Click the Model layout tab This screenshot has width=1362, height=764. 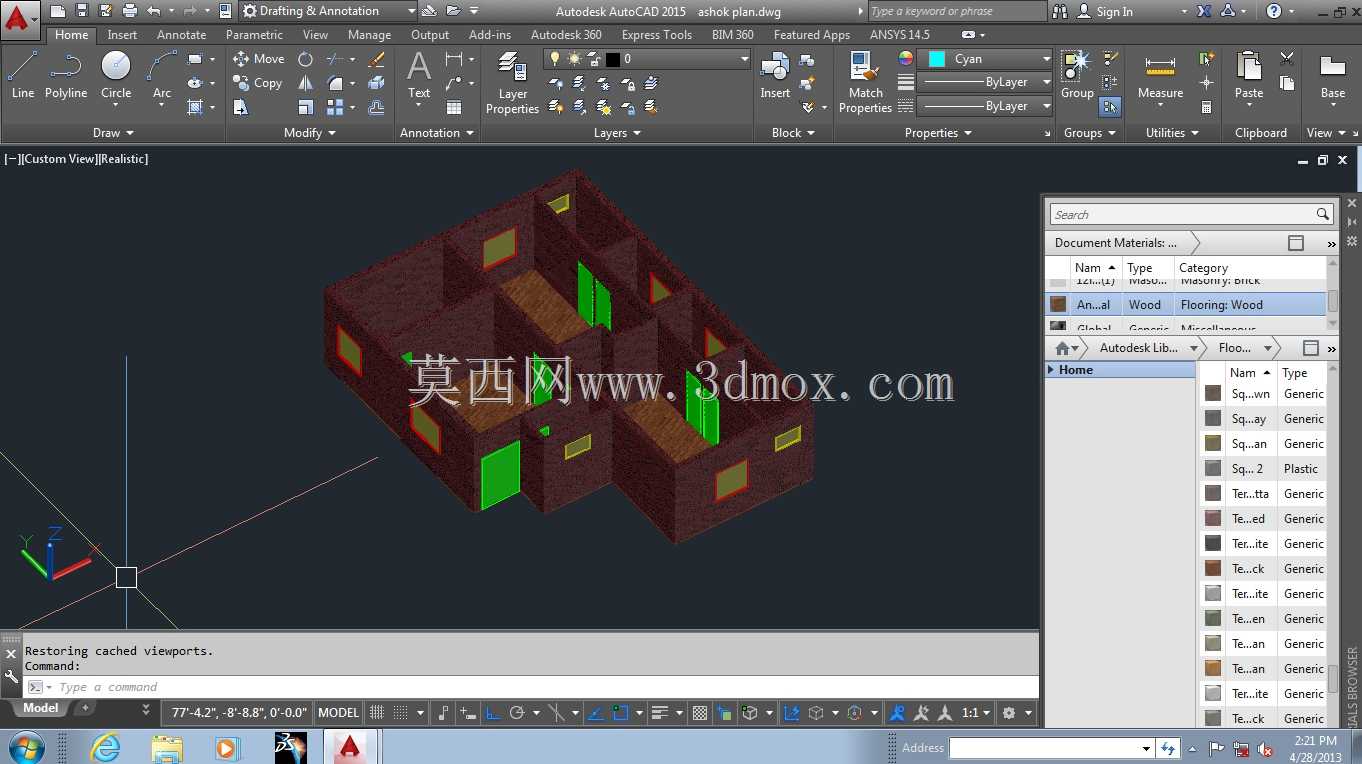(40, 708)
